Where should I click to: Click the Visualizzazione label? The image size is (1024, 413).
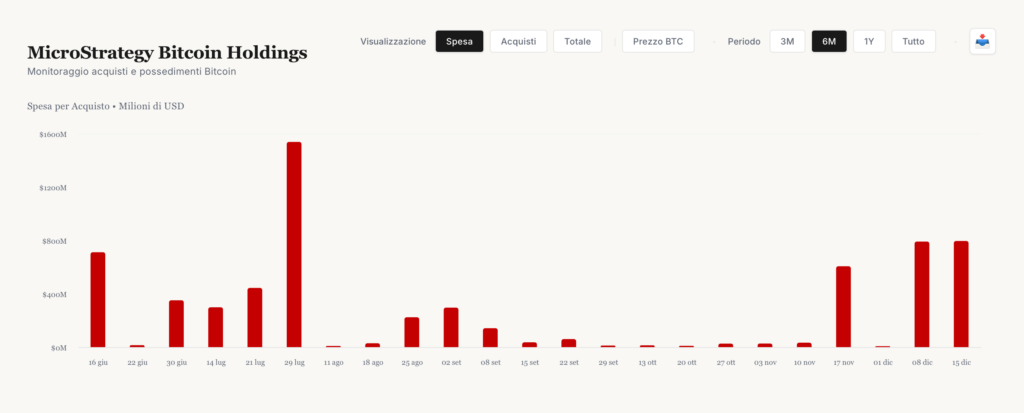point(392,41)
